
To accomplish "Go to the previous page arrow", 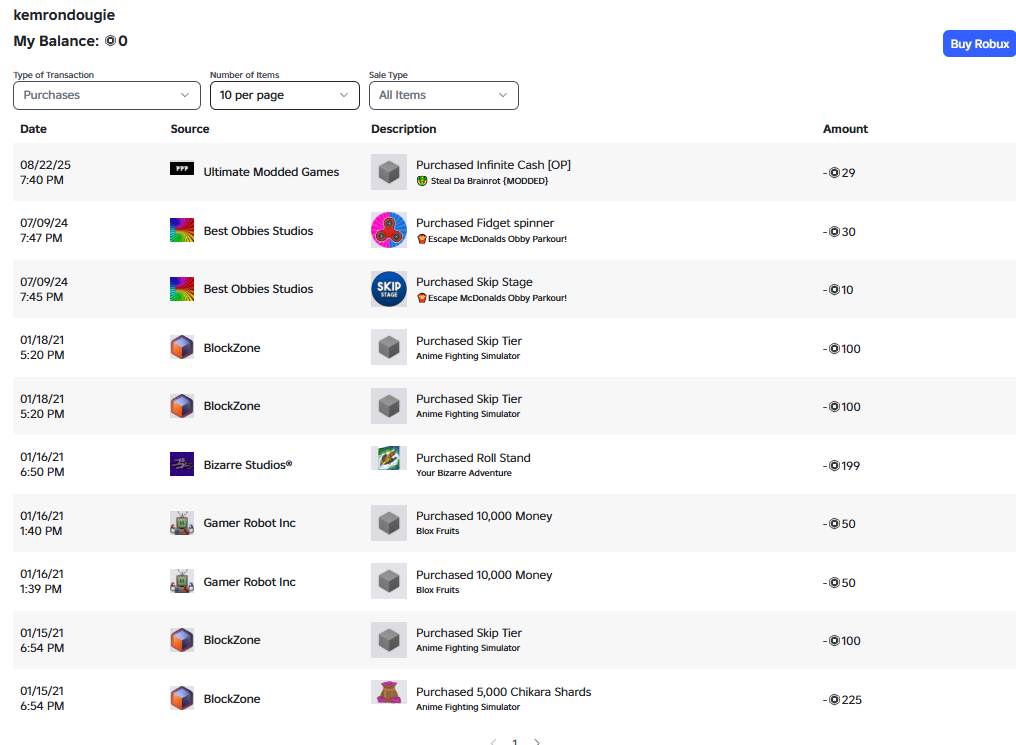I will click(493, 742).
